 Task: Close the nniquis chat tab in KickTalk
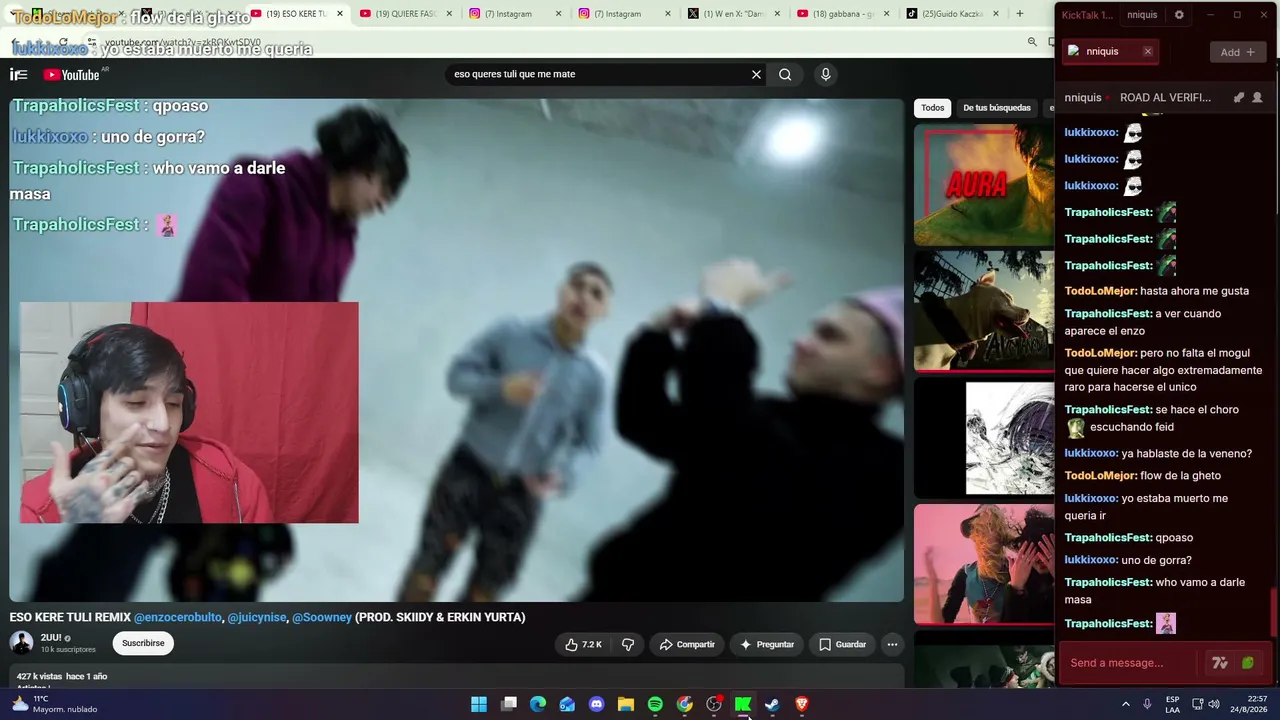(x=1147, y=51)
